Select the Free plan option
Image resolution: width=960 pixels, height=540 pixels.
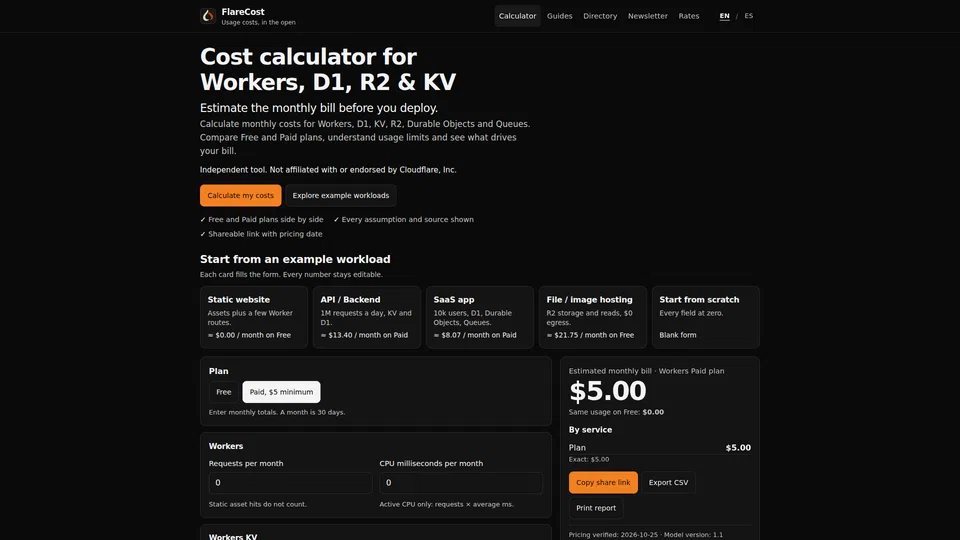223,392
